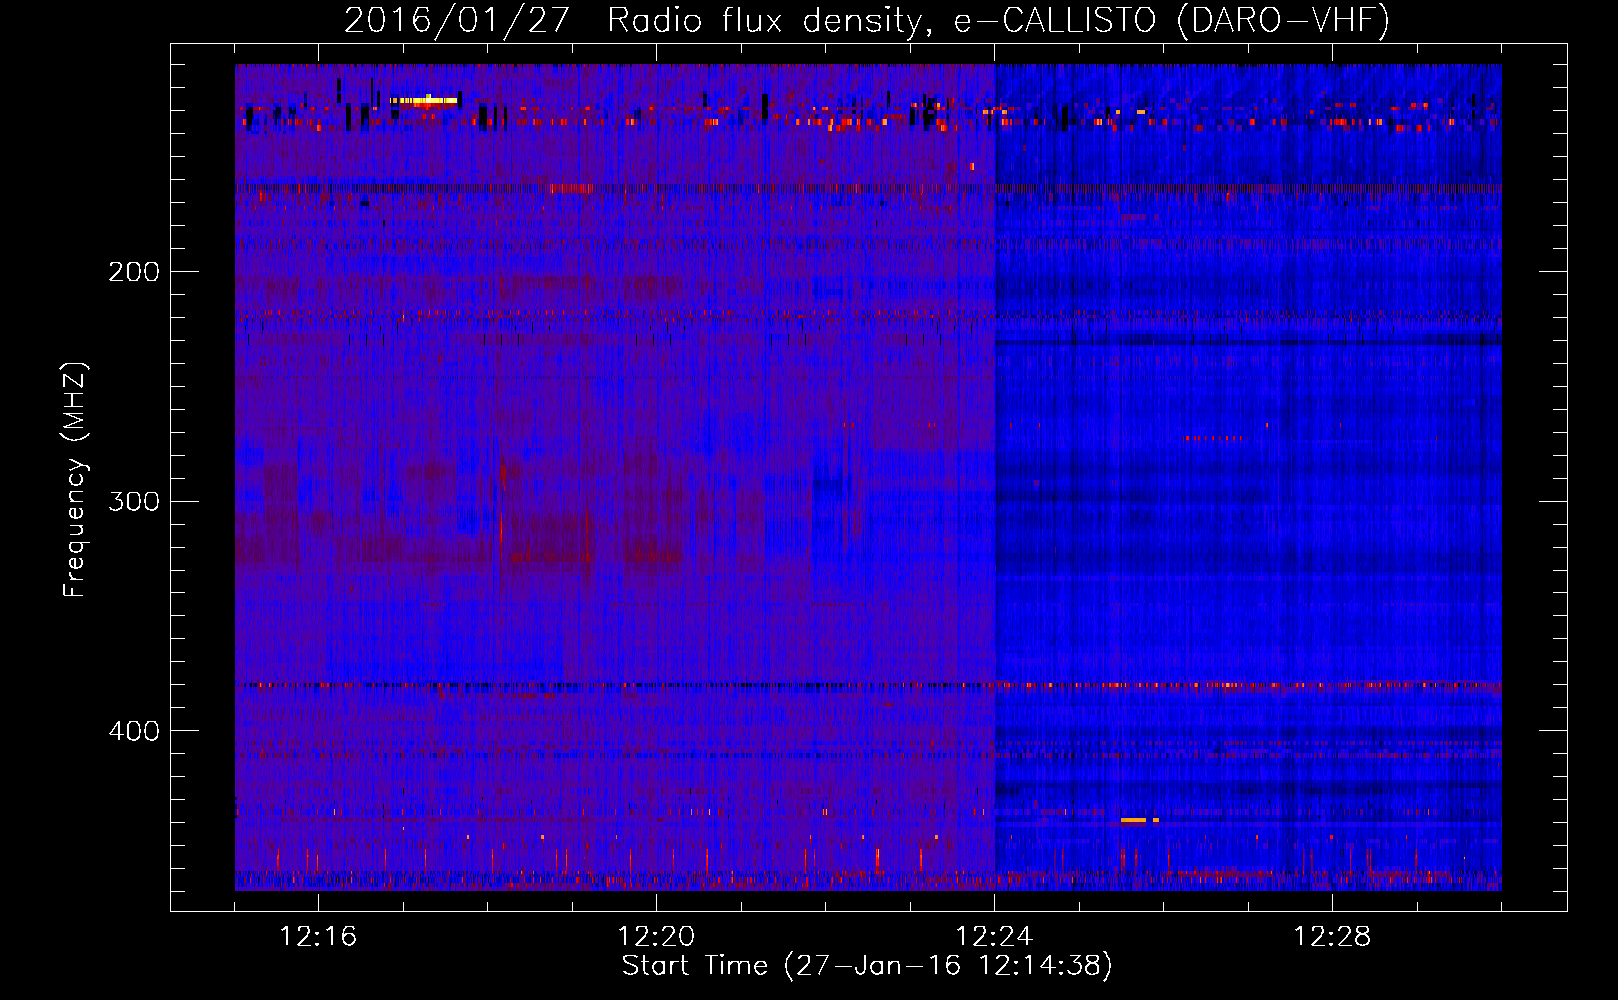Click the 300 frequency tick label
Image resolution: width=1618 pixels, height=1000 pixels.
coord(134,502)
